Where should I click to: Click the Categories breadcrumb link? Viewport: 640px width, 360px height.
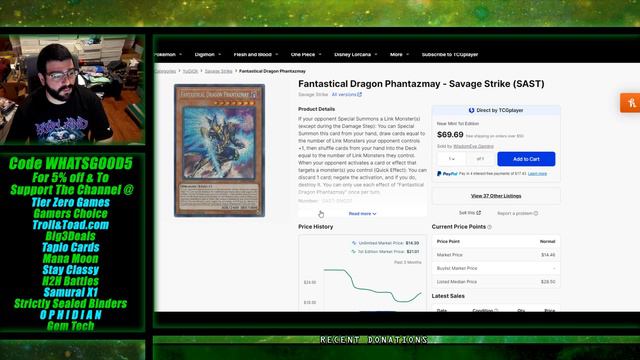click(165, 71)
